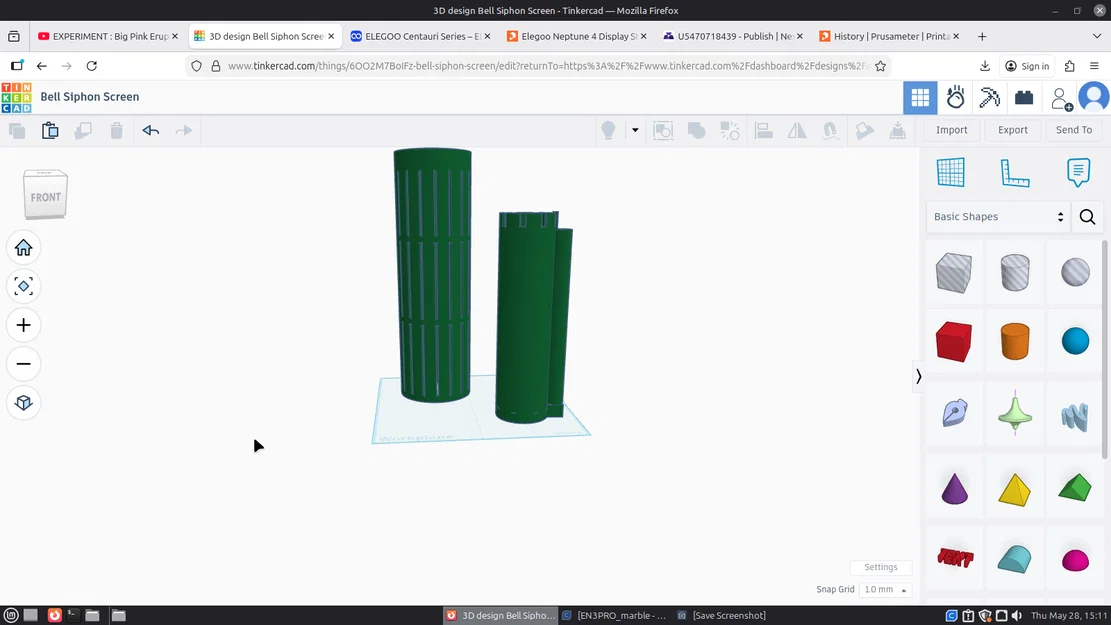
Task: Click the Home view button
Action: pos(23,247)
